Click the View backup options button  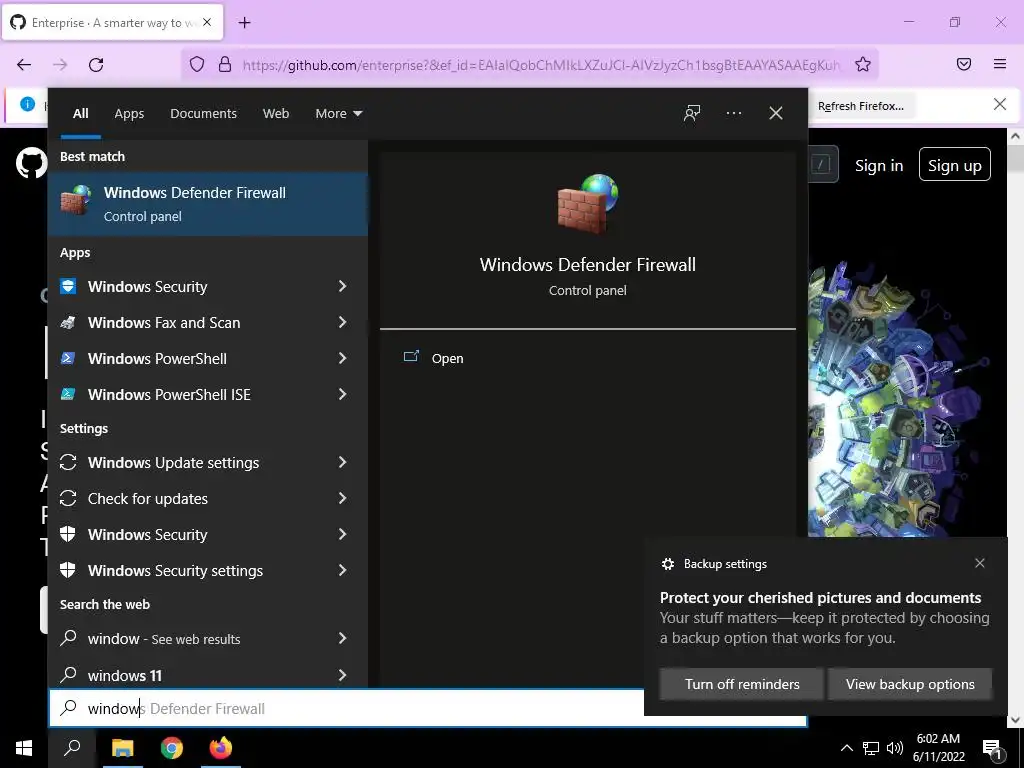coord(910,684)
